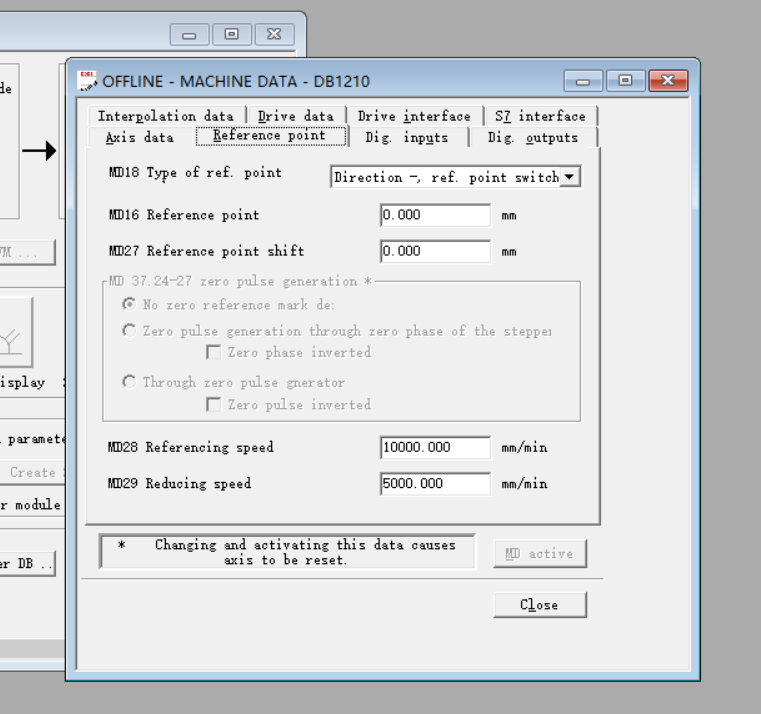This screenshot has width=761, height=714.
Task: Expand the MD18 Type of ref. point dropdown
Action: pyautogui.click(x=570, y=177)
